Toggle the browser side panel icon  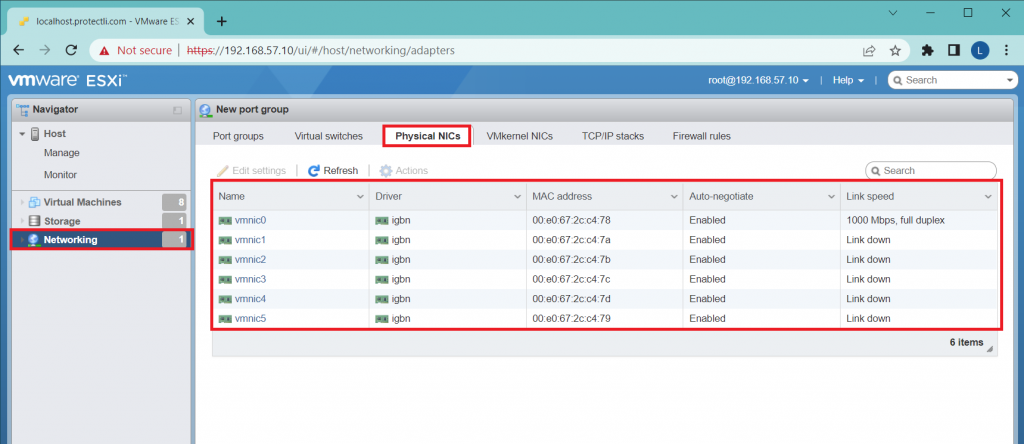pos(953,50)
